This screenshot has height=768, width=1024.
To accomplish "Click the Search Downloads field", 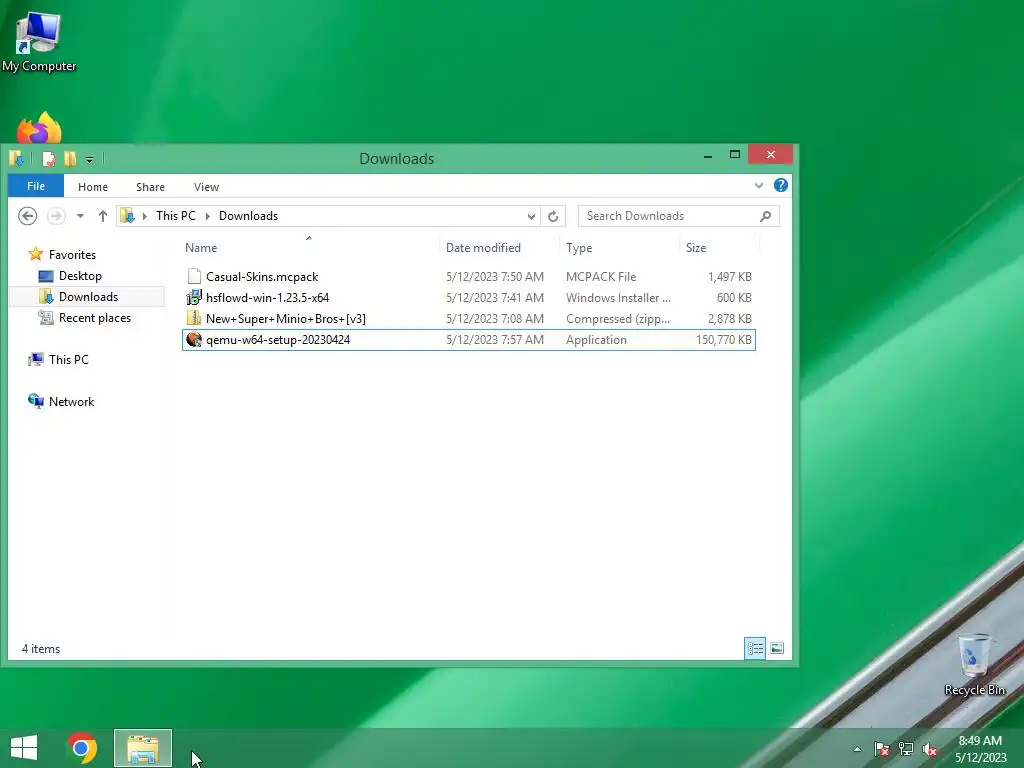I will pyautogui.click(x=679, y=216).
